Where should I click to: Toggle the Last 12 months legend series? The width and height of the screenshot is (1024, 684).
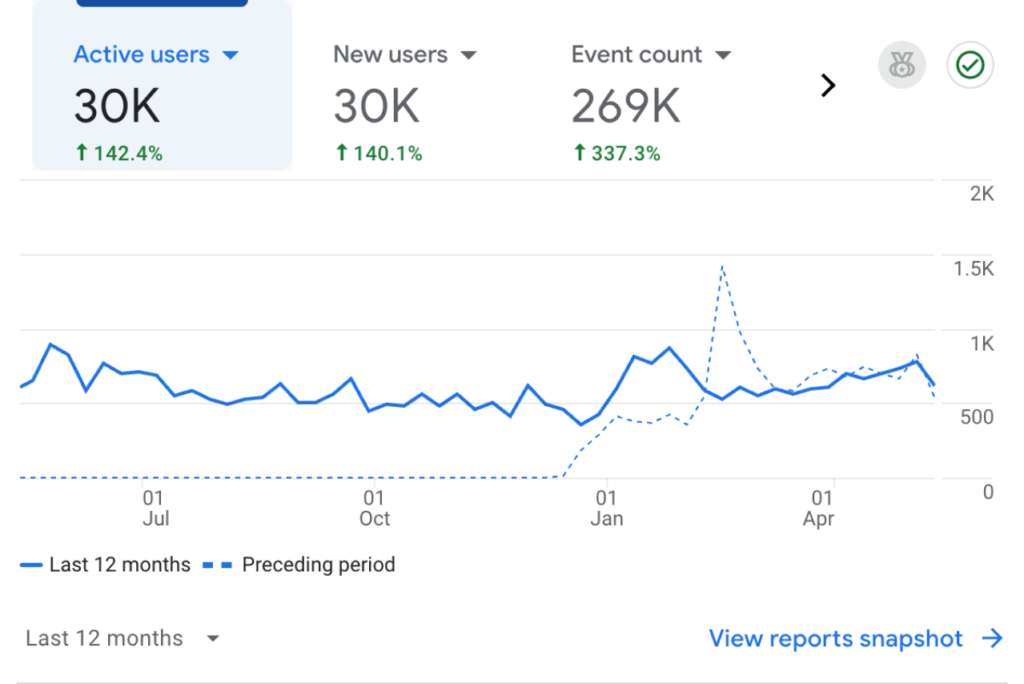point(119,565)
